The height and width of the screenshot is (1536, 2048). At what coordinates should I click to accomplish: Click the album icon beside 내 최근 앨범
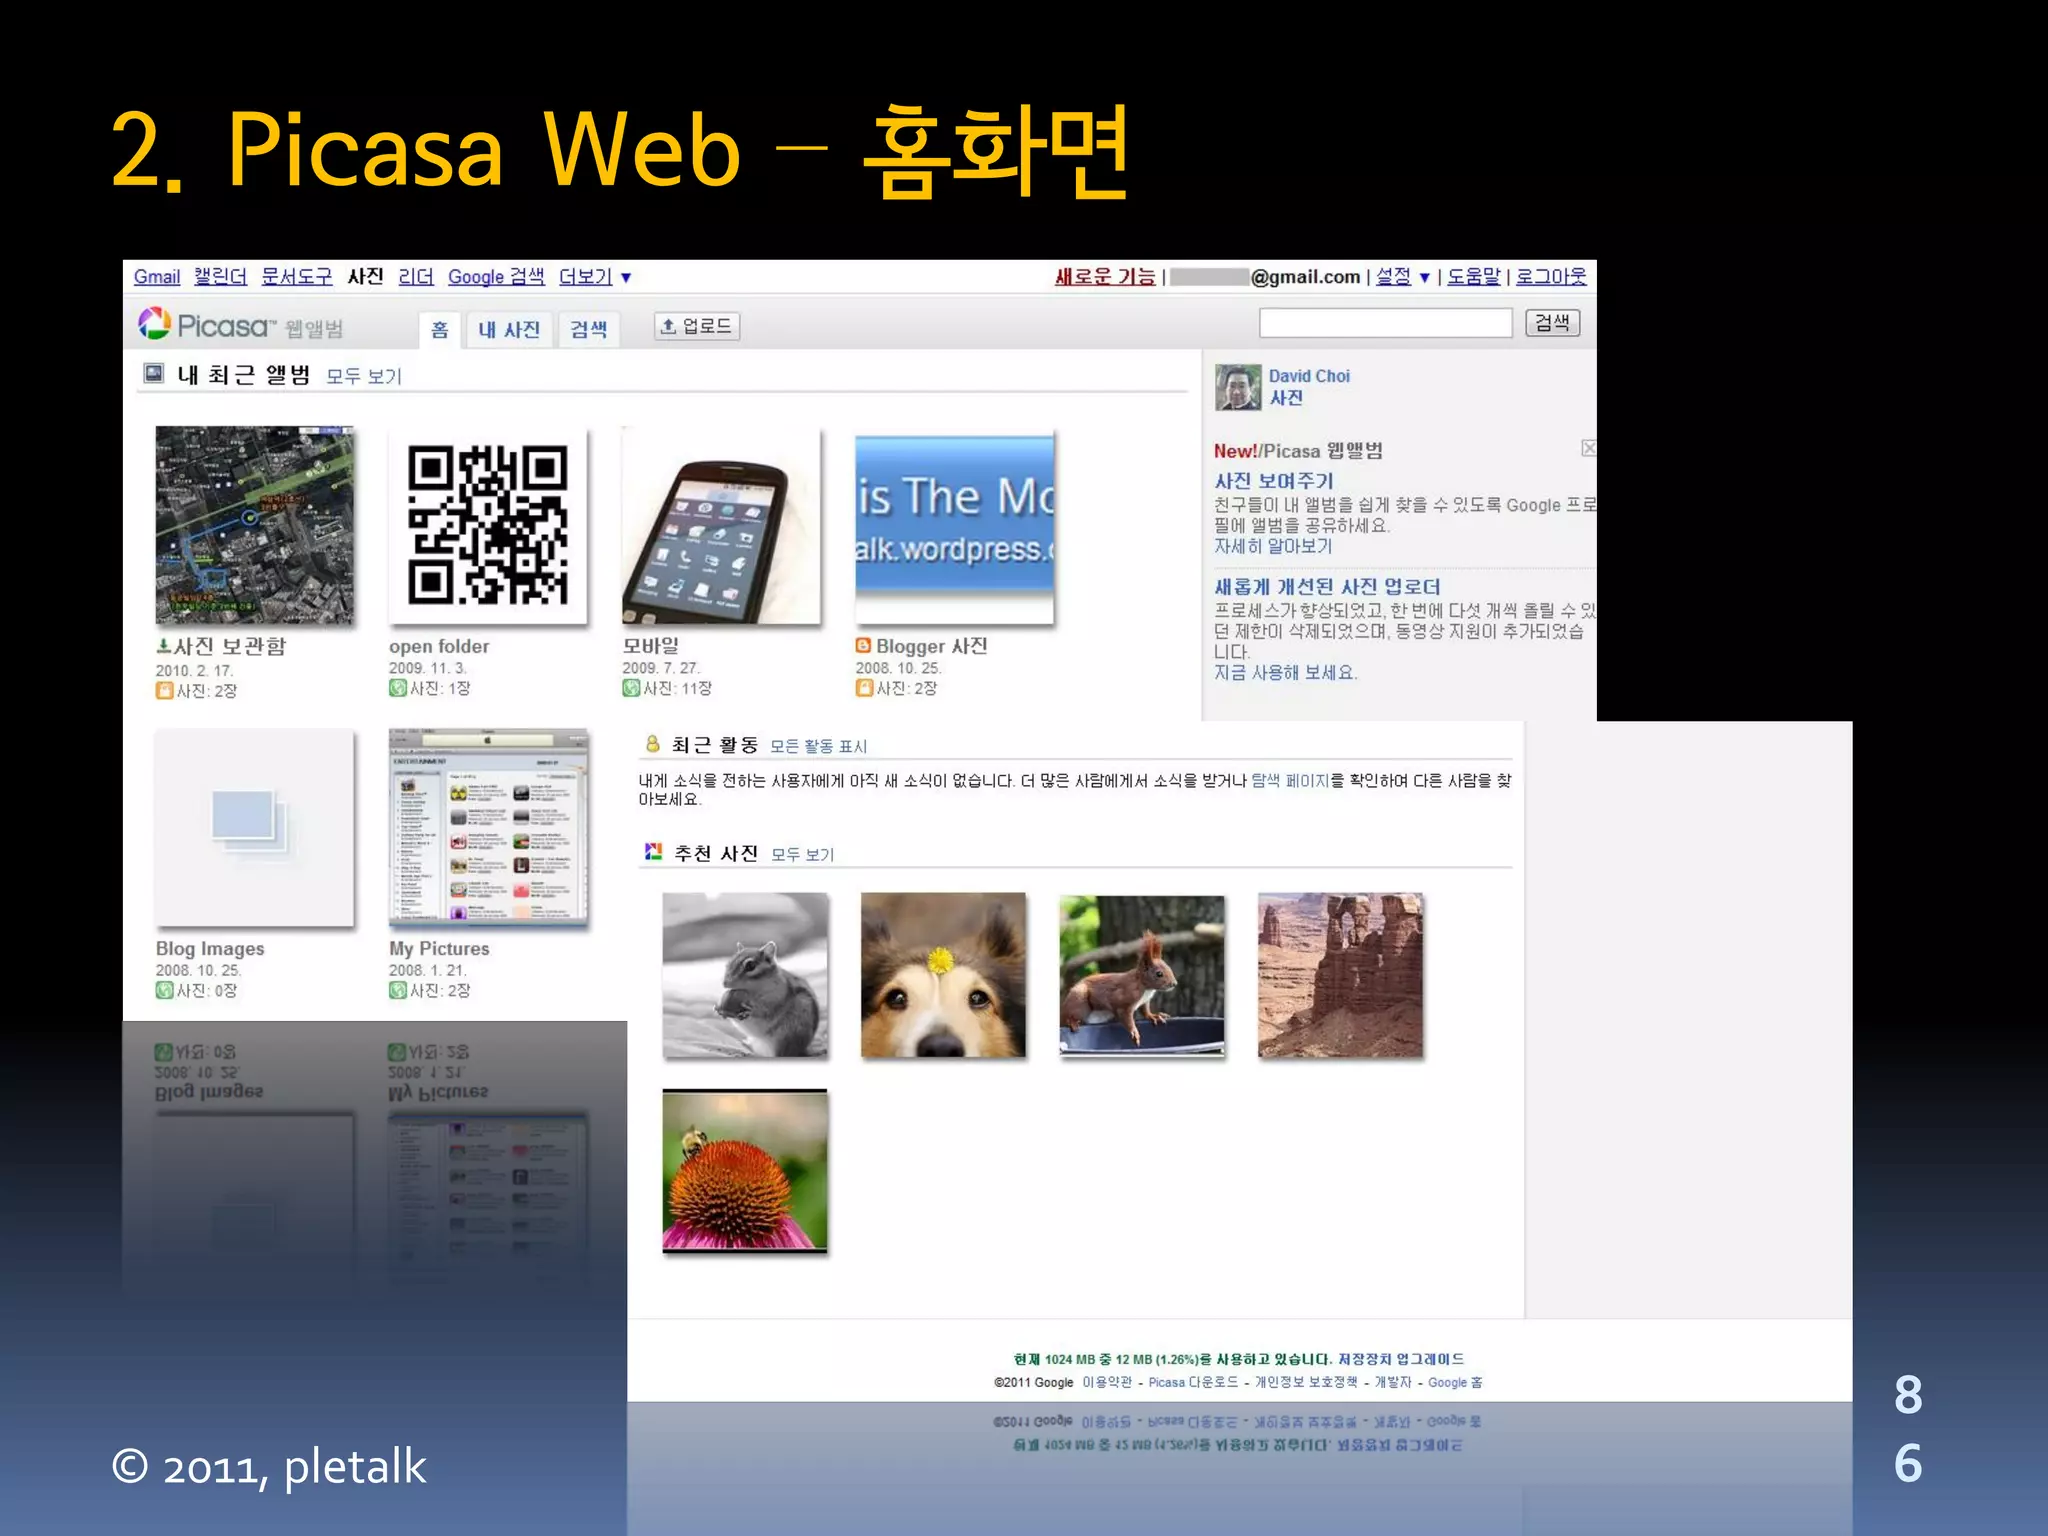(153, 374)
